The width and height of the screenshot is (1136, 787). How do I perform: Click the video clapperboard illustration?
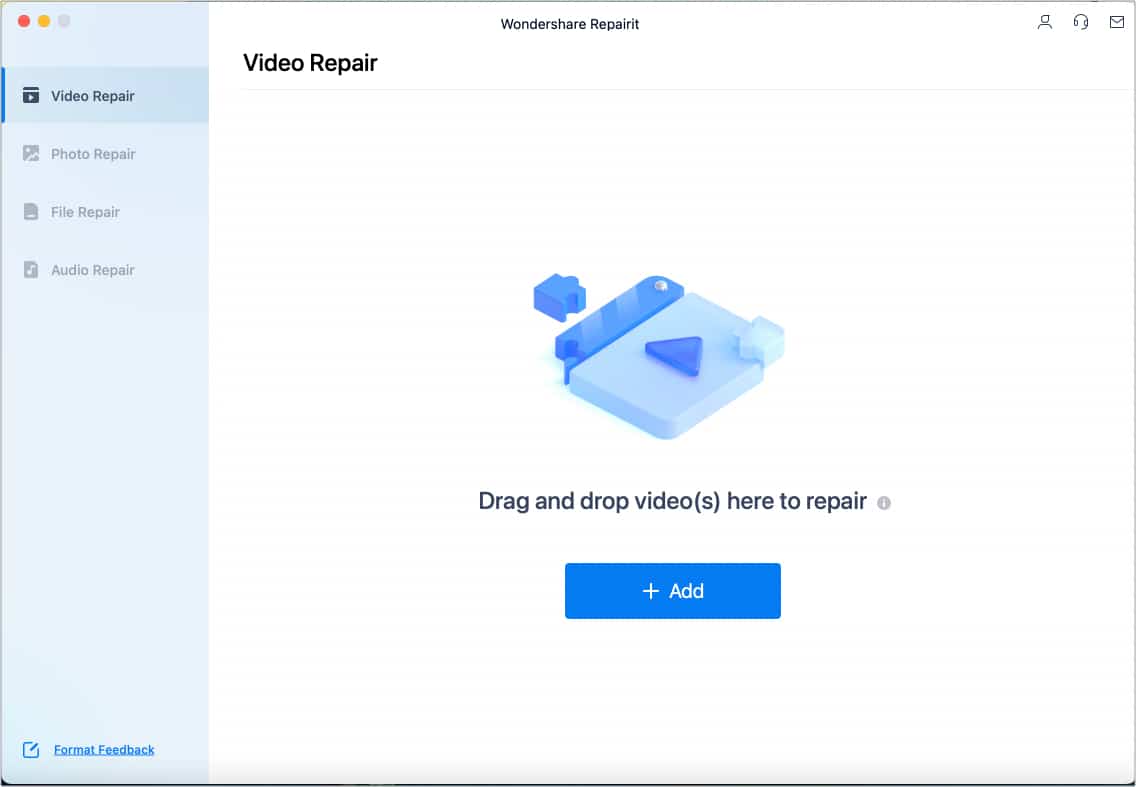point(659,355)
